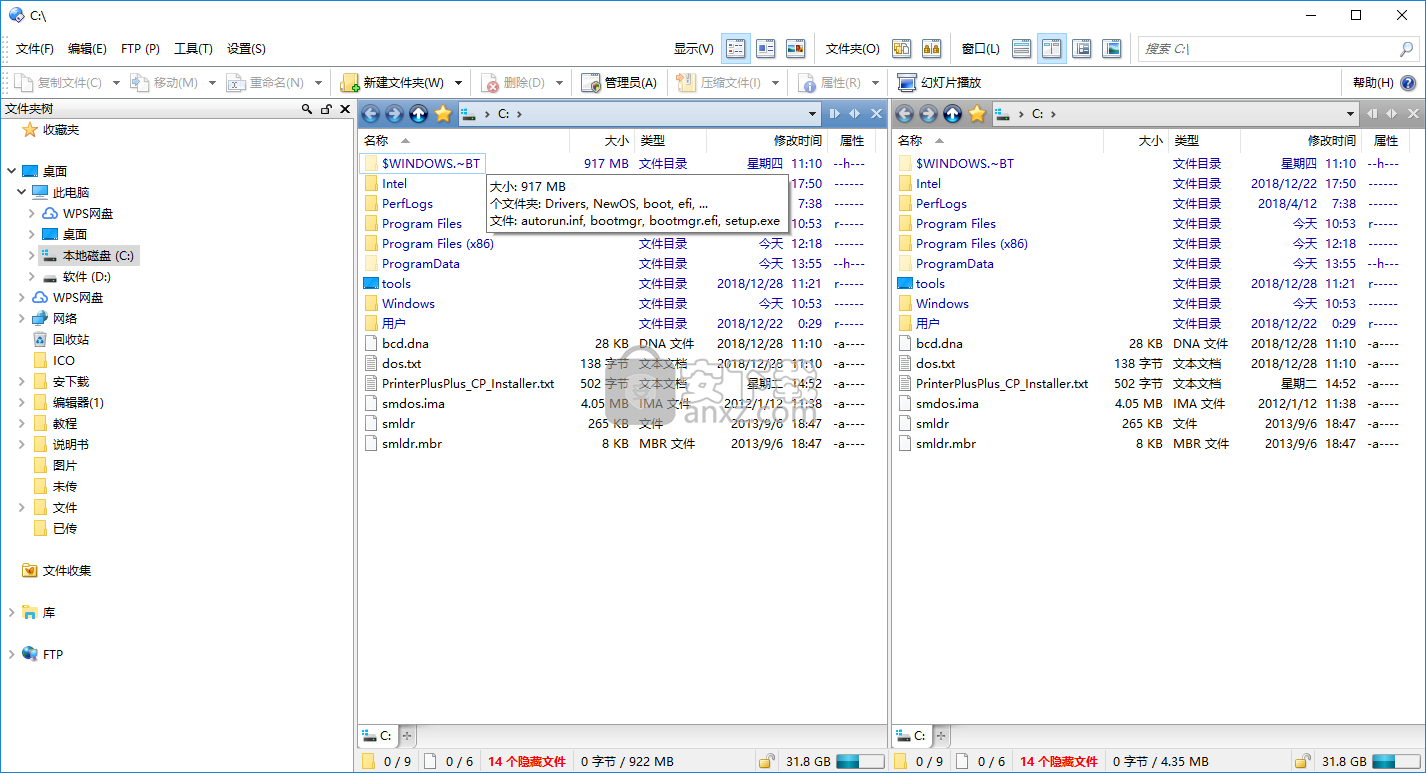Go up one level in right pane
Image resolution: width=1426 pixels, height=773 pixels.
(953, 114)
